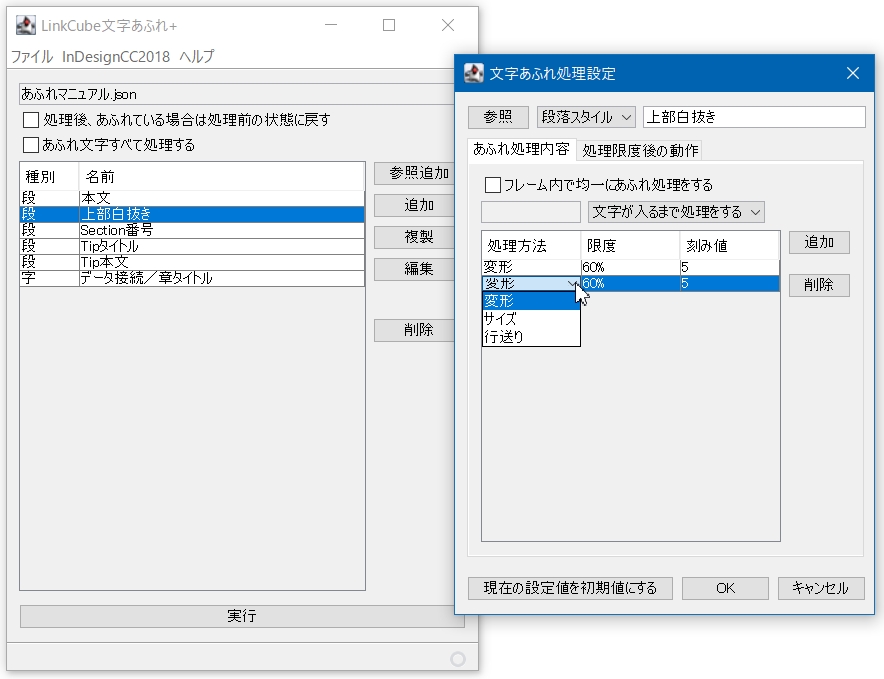Click the LinkCube app icon in title bar
The height and width of the screenshot is (679, 884).
(x=26, y=25)
